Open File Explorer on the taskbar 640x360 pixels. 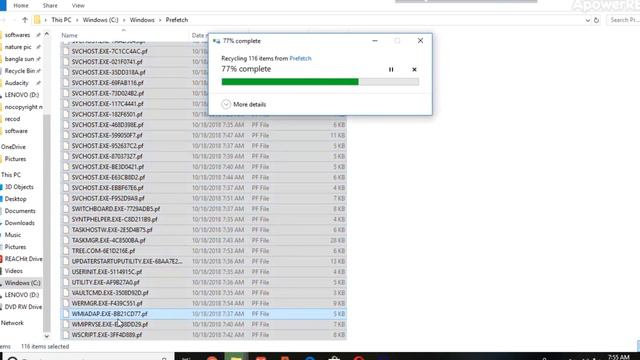(x=236, y=358)
